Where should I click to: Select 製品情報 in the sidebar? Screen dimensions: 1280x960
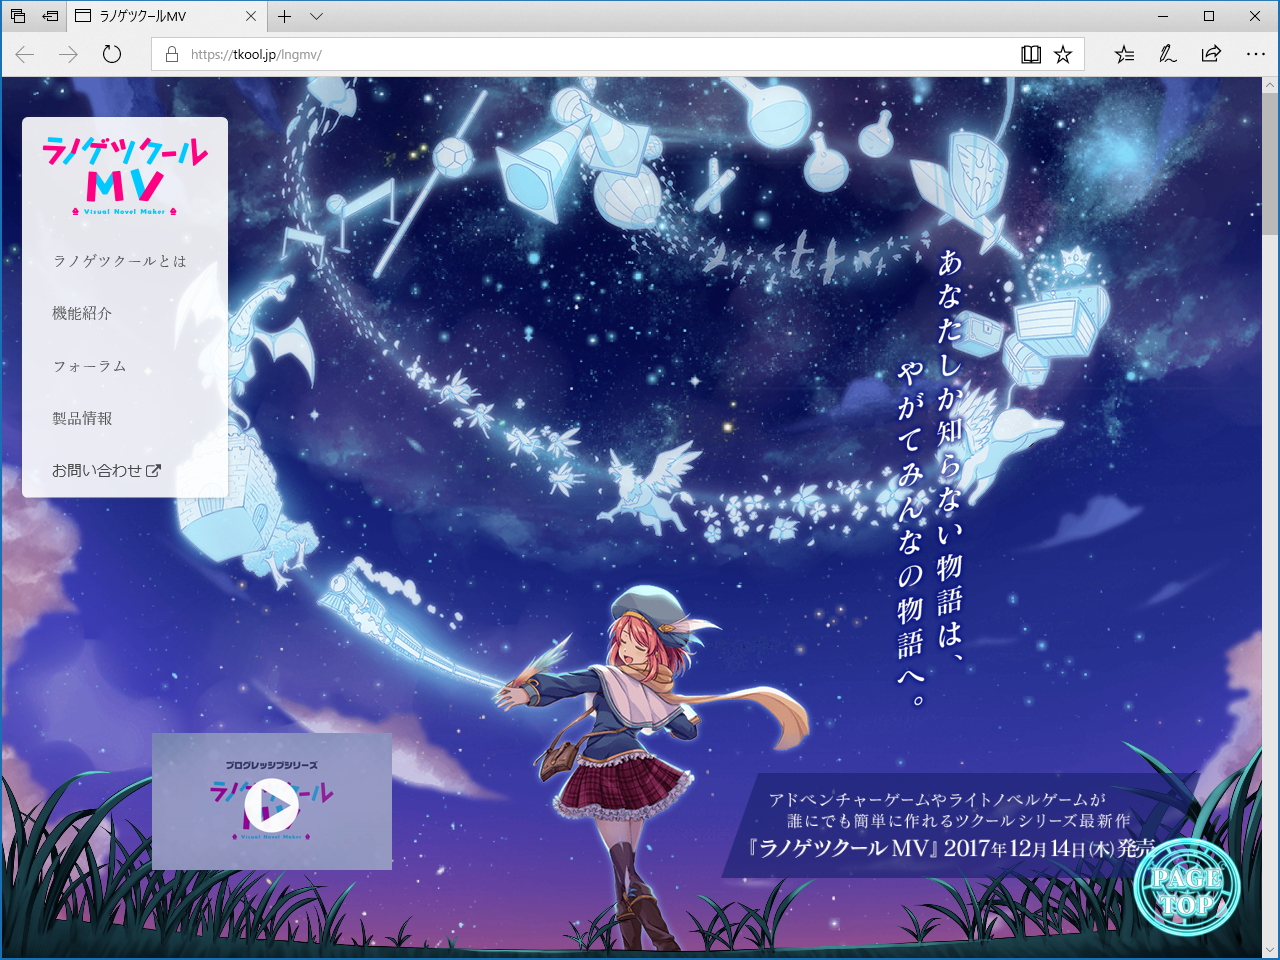(82, 419)
